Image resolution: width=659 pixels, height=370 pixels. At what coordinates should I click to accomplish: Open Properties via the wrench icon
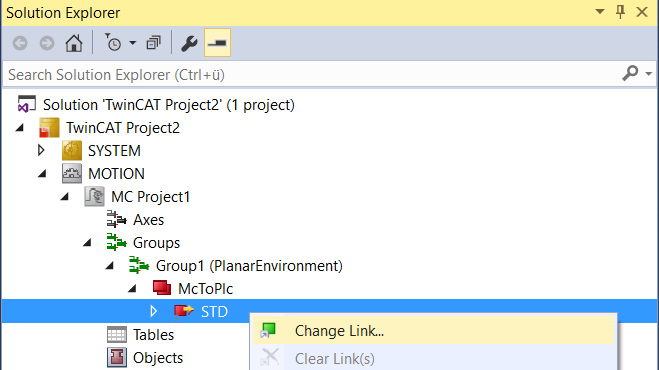[189, 43]
